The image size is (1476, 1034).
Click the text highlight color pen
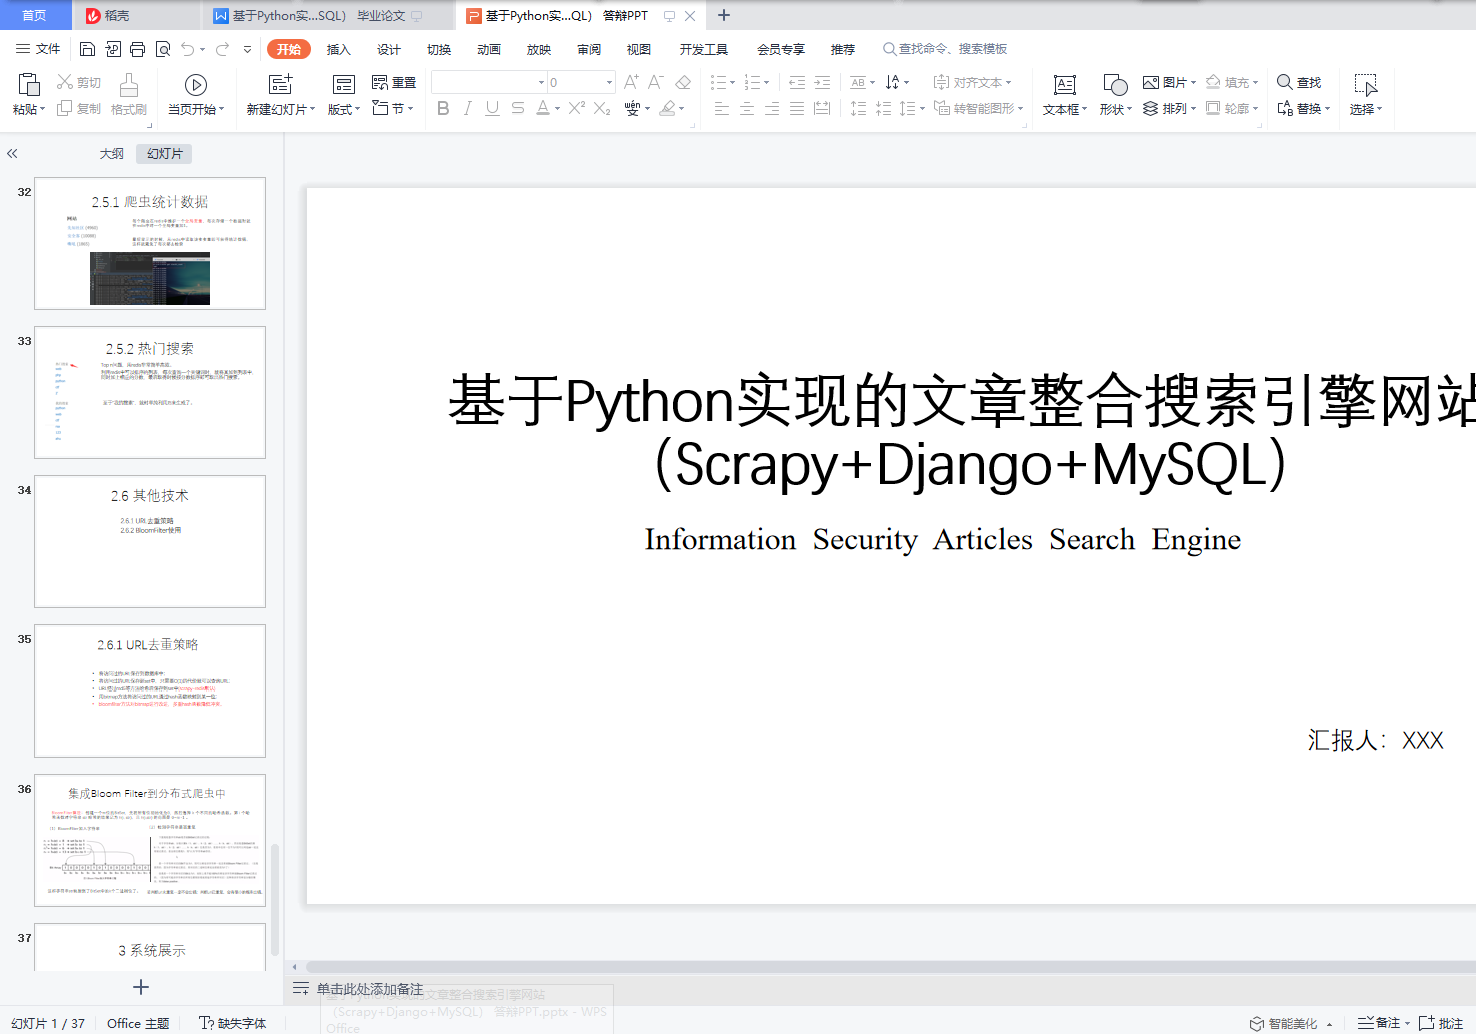point(668,108)
